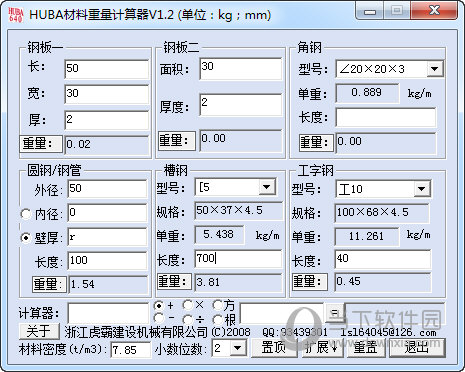Click the 宽 field in 钢板一
The image size is (465, 372).
tap(107, 94)
